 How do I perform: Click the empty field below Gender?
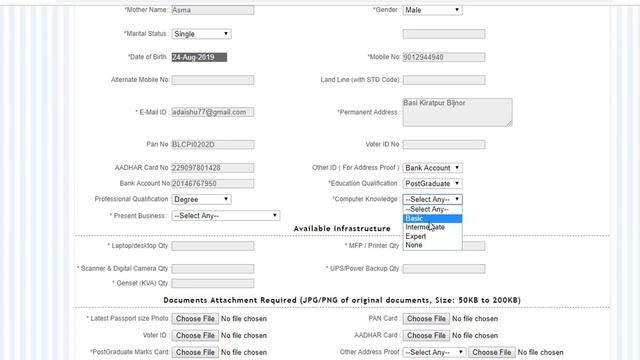444,34
